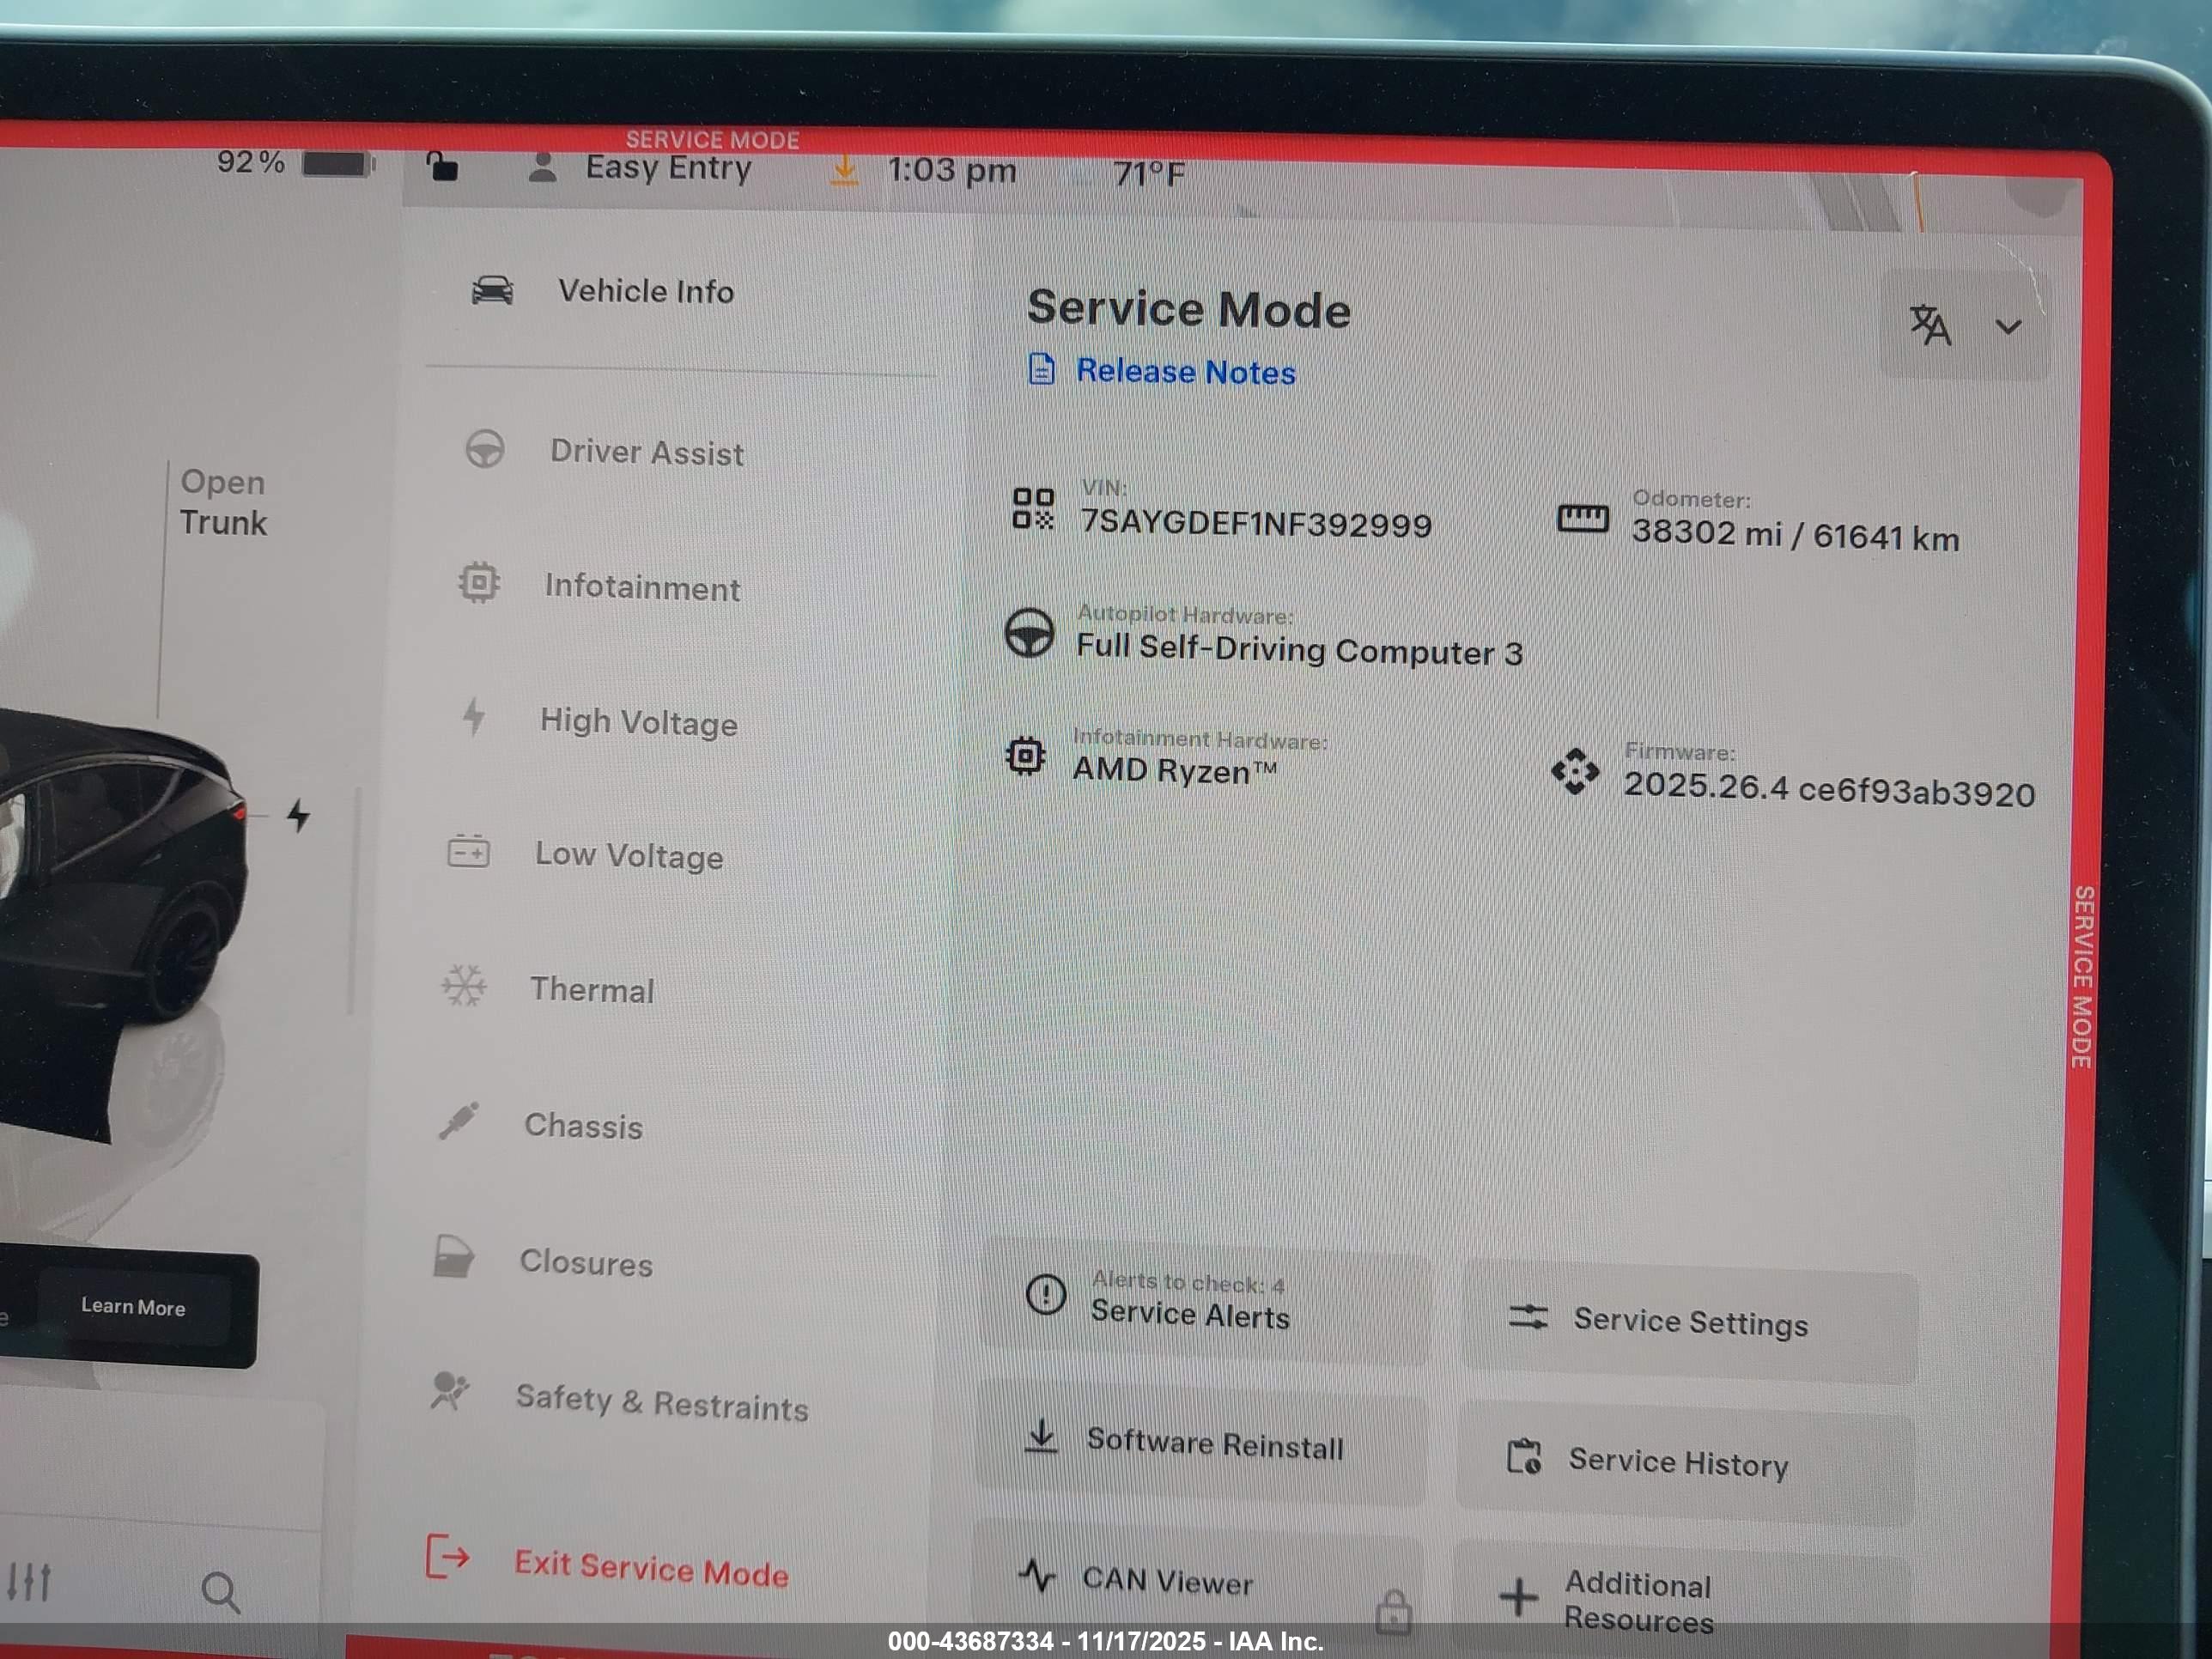This screenshot has height=1659, width=2212.
Task: Tap the 1:03 pm clock
Action: point(951,170)
